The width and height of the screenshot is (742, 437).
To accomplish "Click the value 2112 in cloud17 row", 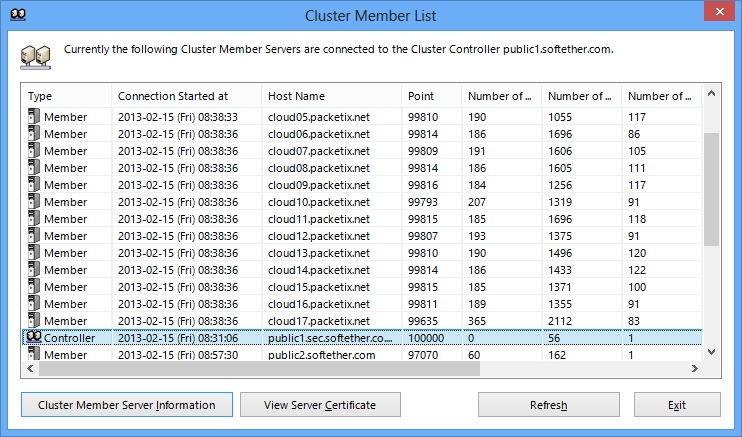I will tap(560, 321).
